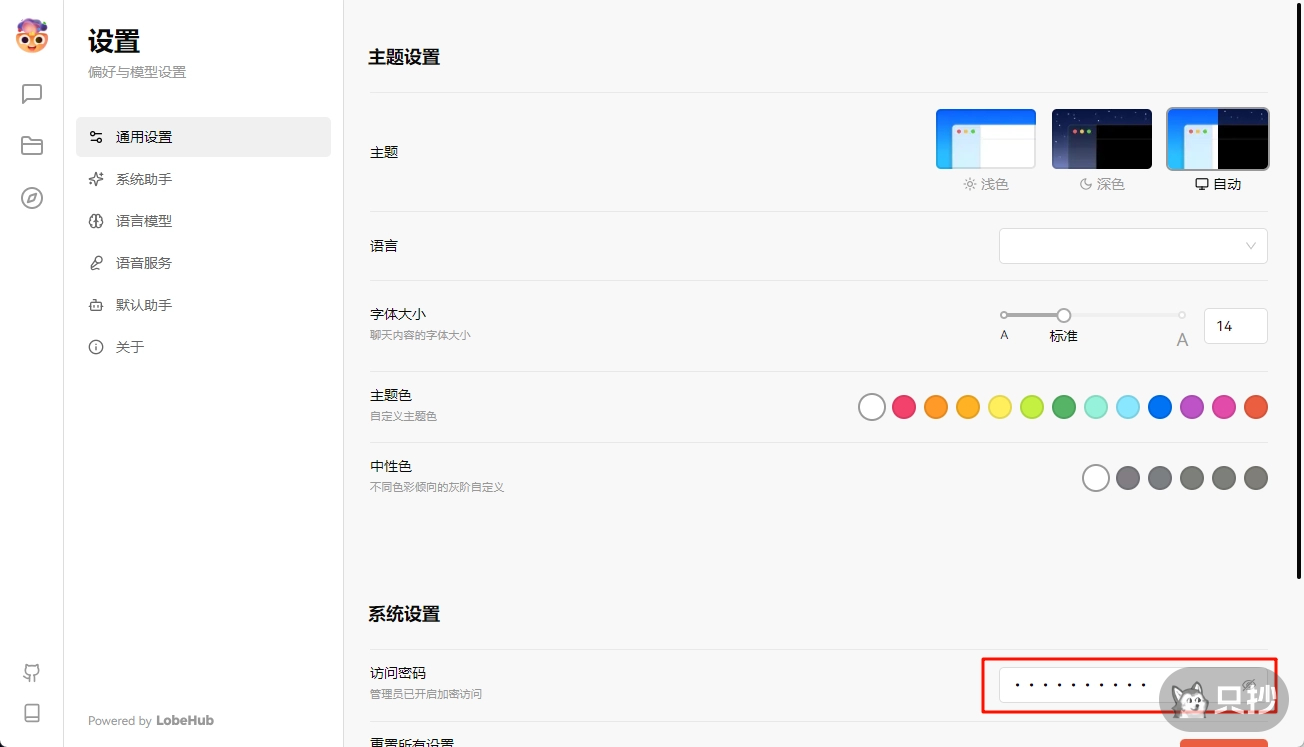Screen dimensions: 1304x747
Task: Open the 通用设置 settings section
Action: point(143,137)
